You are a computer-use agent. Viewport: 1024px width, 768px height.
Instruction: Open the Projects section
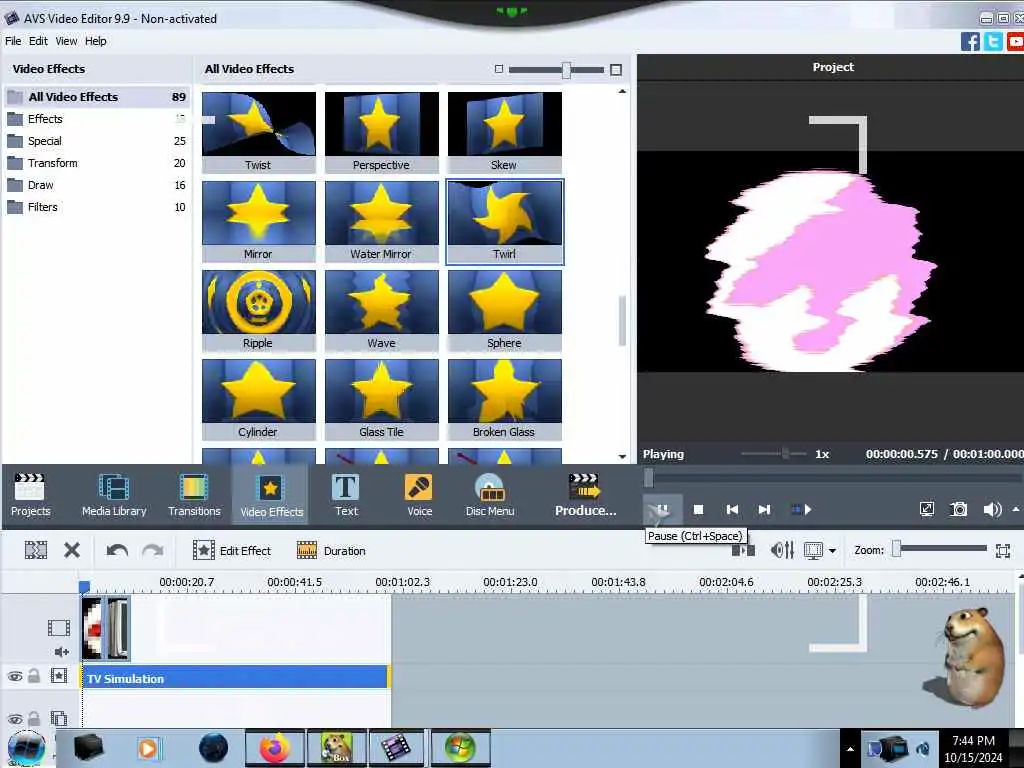[30, 494]
